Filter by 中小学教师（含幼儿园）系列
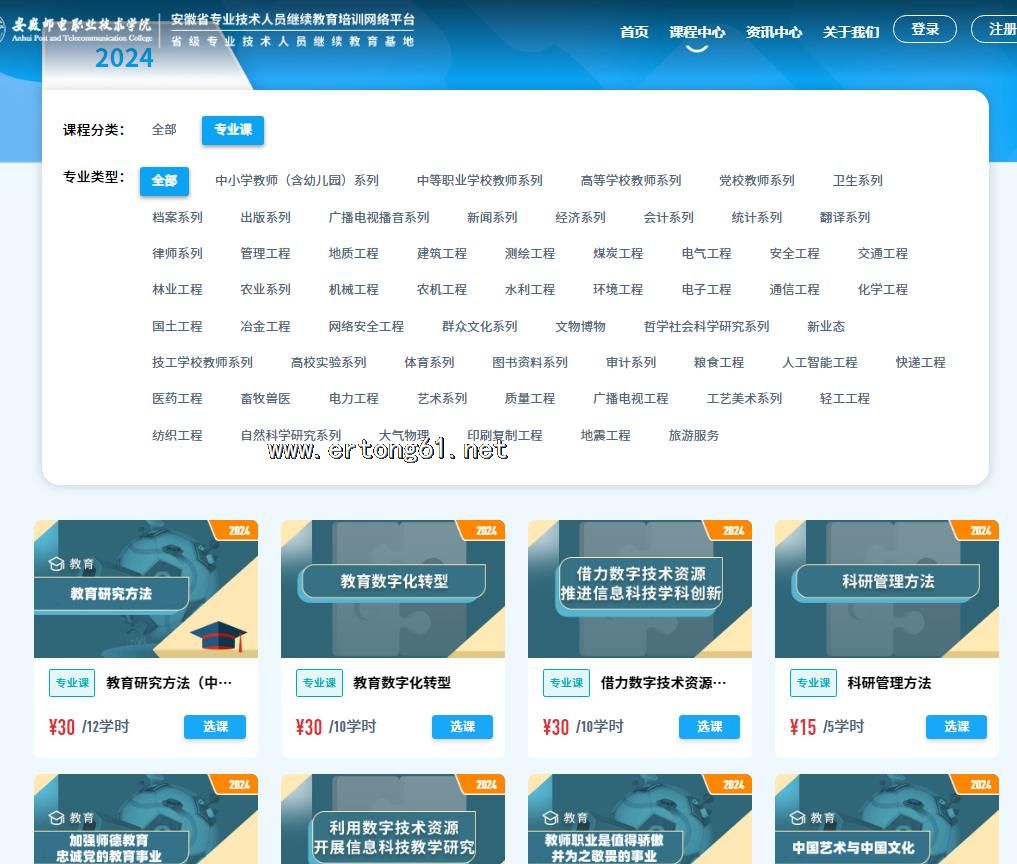 click(x=297, y=181)
